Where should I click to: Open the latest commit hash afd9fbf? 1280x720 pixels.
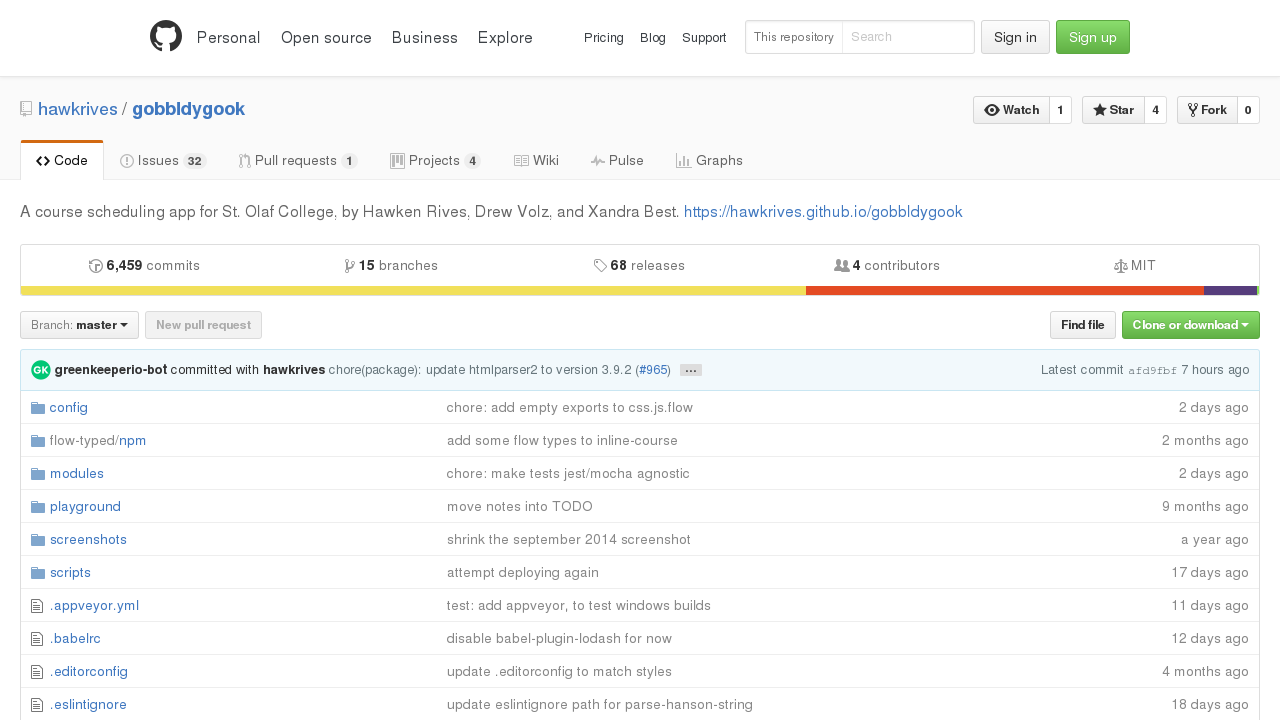click(1152, 370)
